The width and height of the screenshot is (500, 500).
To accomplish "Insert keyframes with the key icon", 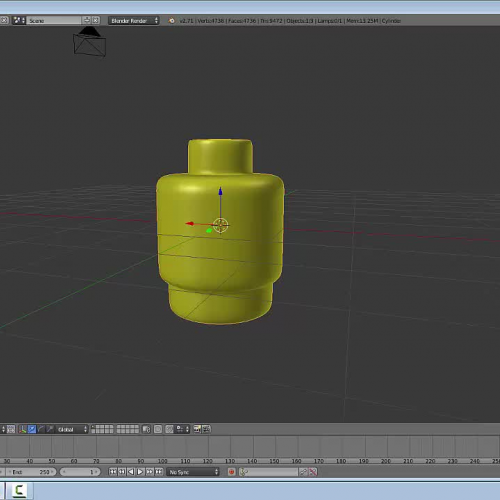I will tap(303, 472).
